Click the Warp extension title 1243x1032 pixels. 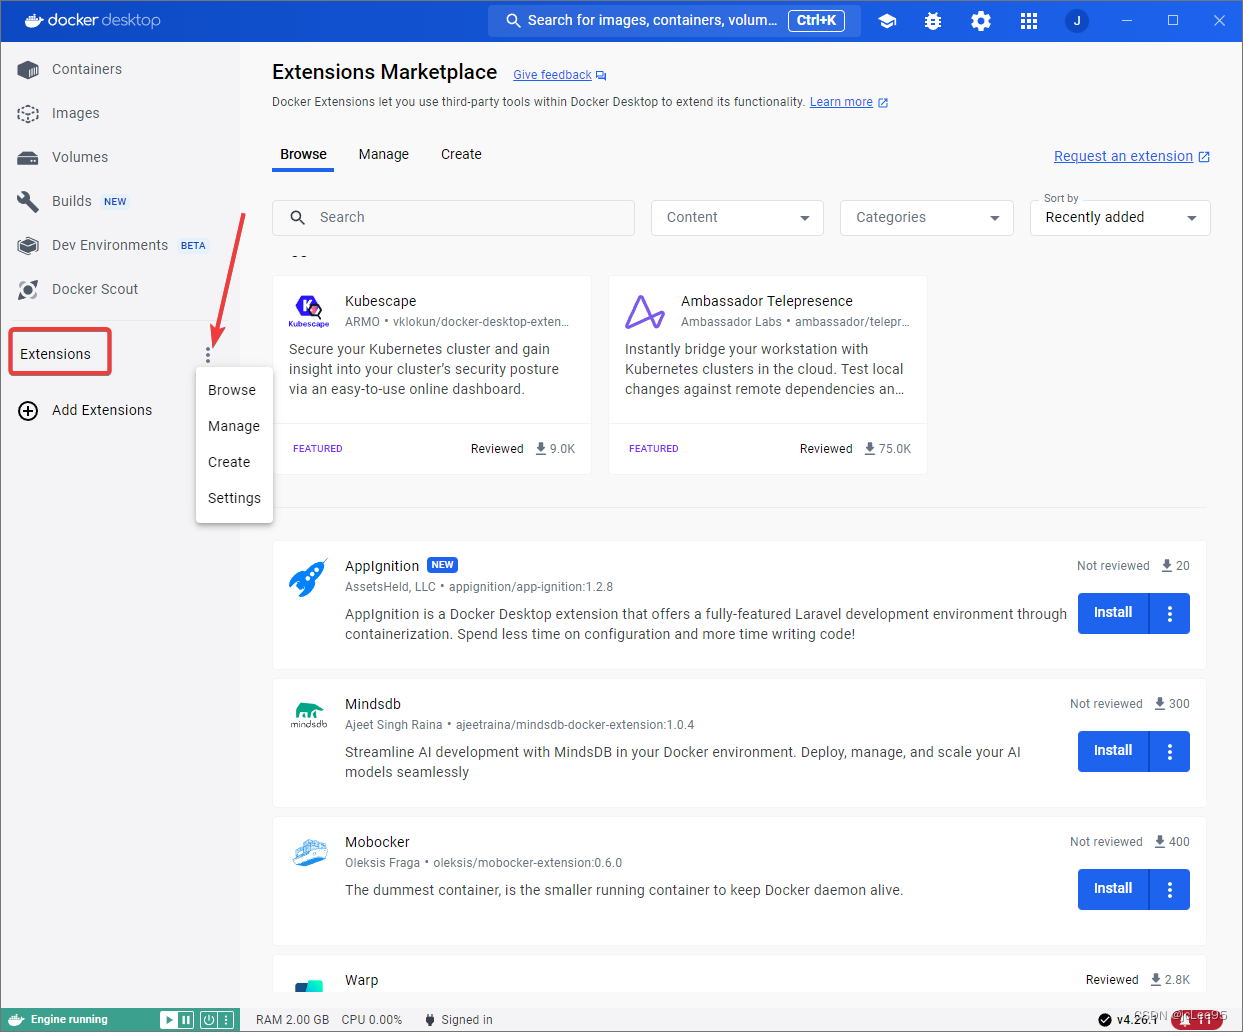point(362,981)
